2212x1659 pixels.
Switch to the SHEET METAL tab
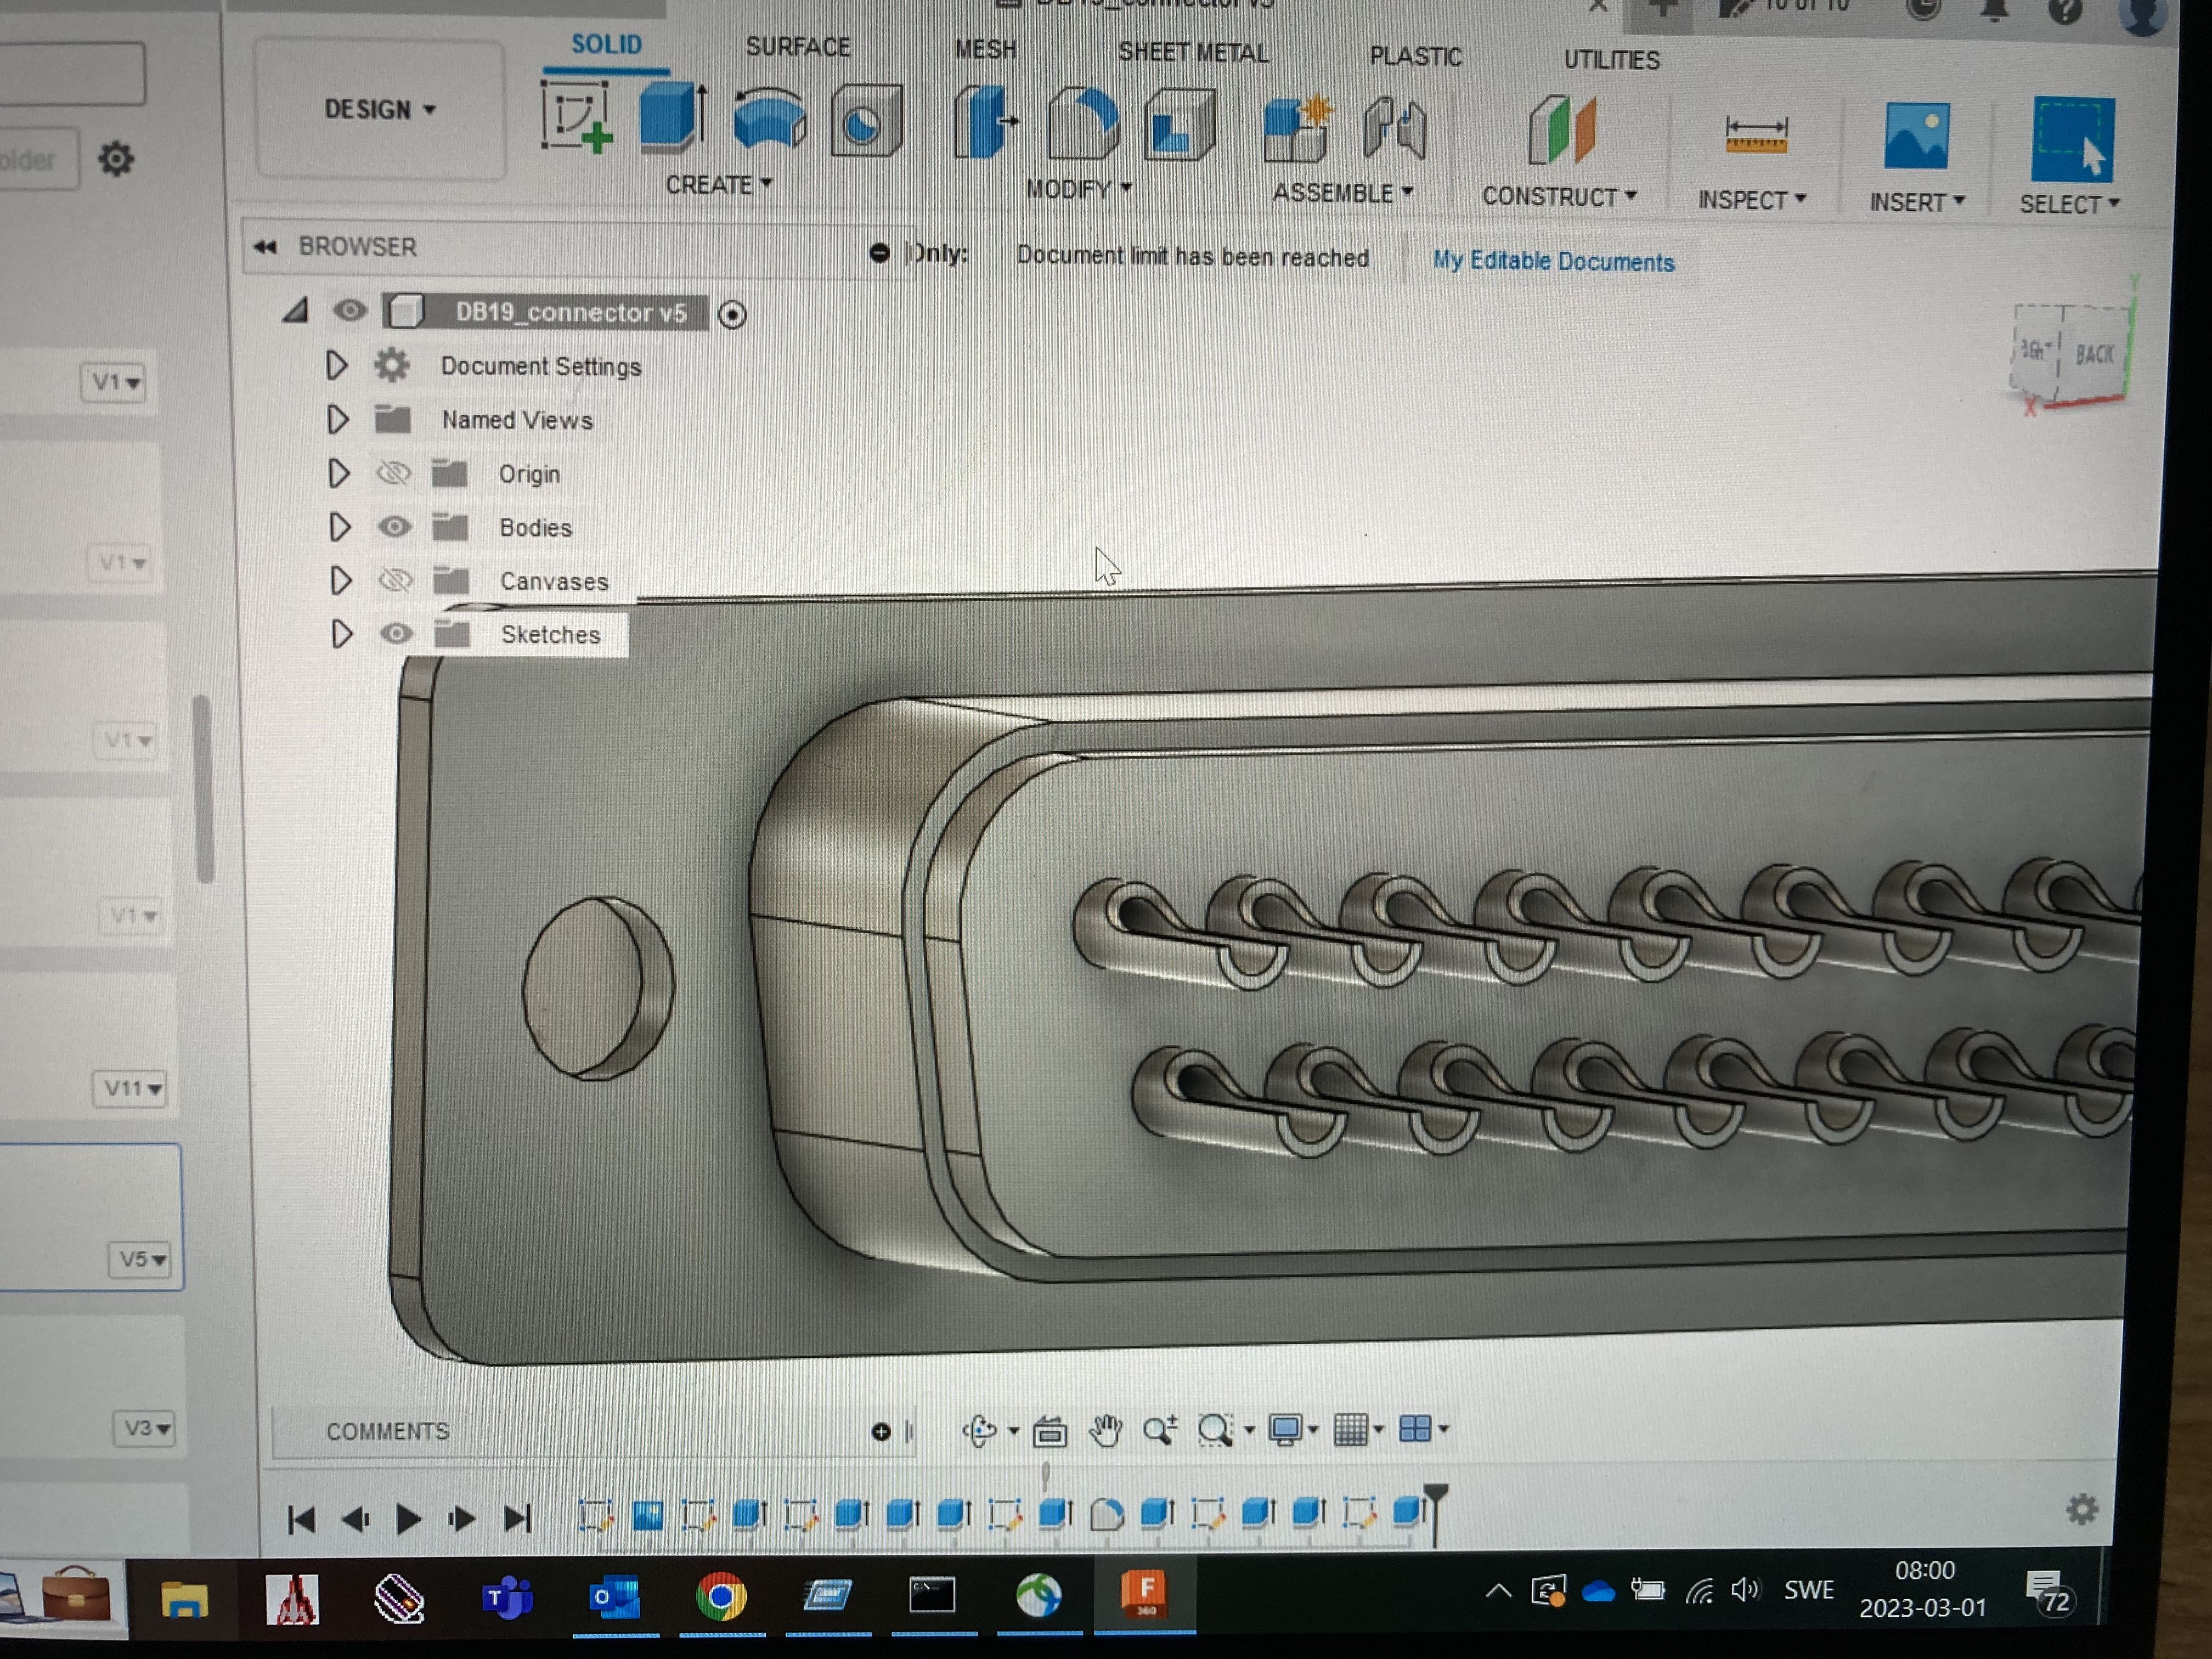click(1193, 52)
